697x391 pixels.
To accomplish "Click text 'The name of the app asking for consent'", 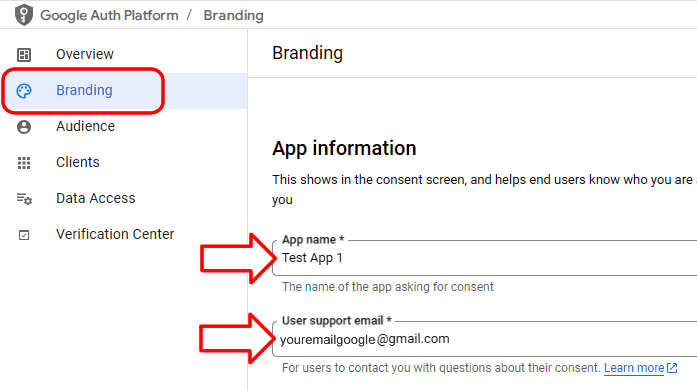I will [388, 287].
